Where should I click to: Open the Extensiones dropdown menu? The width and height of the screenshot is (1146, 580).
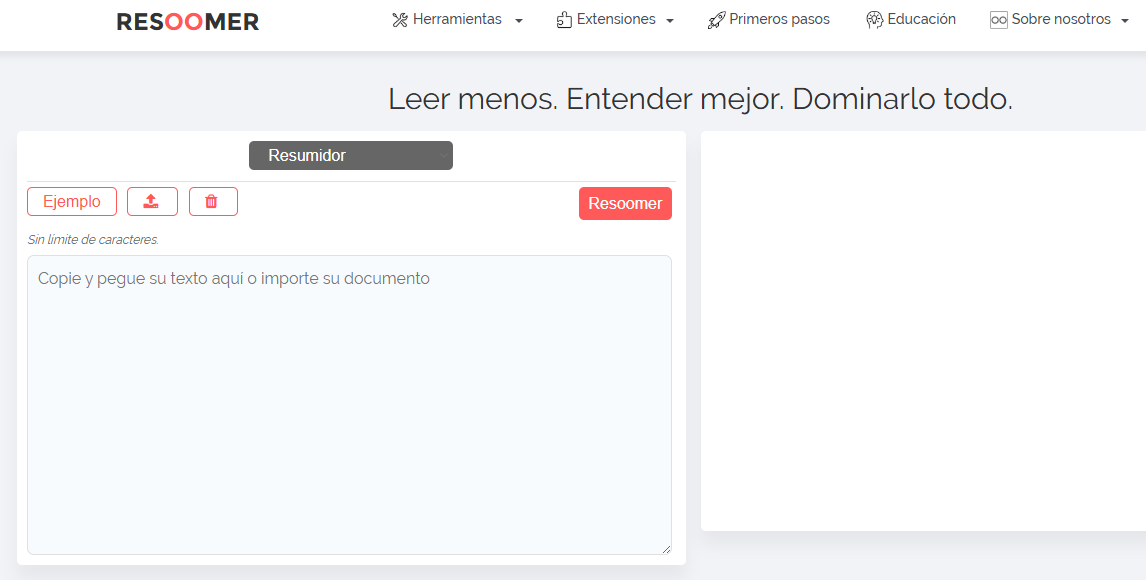click(615, 20)
